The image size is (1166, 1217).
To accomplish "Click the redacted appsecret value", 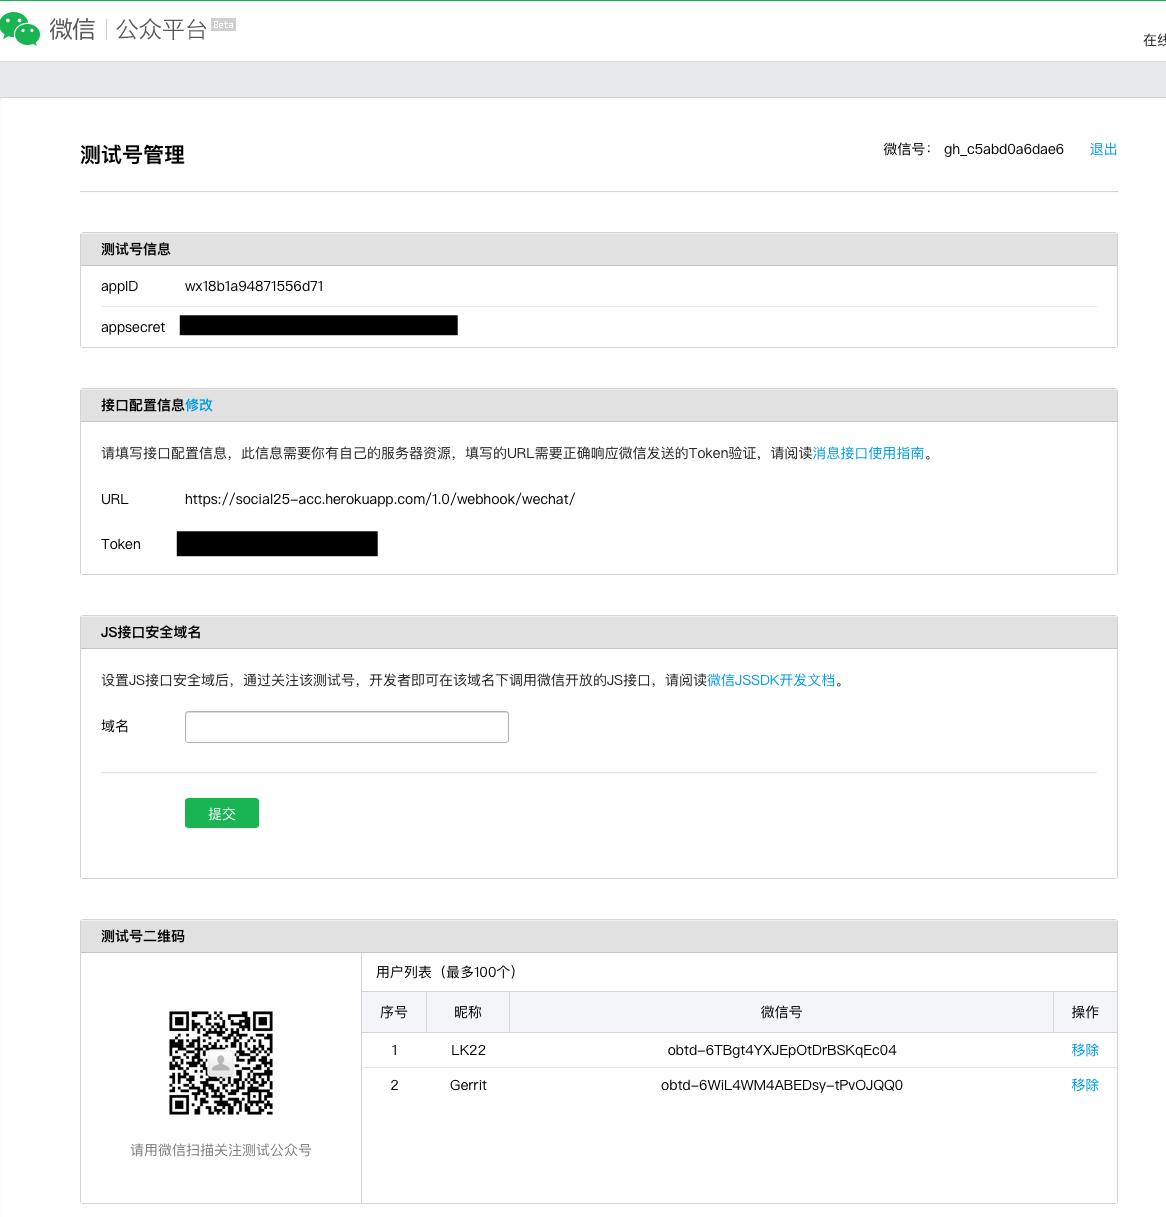I will click(318, 325).
